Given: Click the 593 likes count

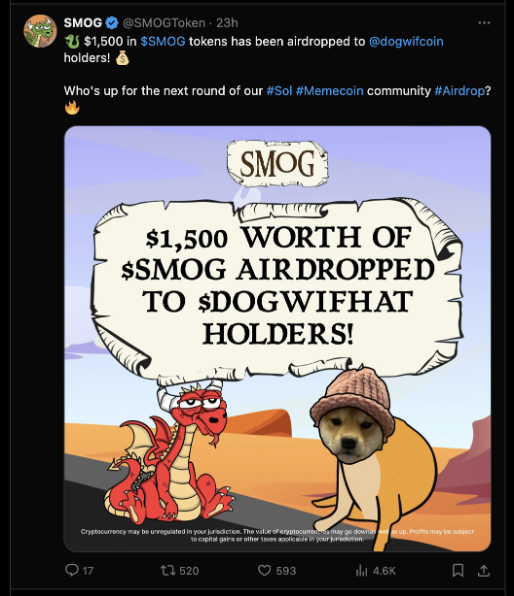Looking at the screenshot, I should click(x=286, y=571).
